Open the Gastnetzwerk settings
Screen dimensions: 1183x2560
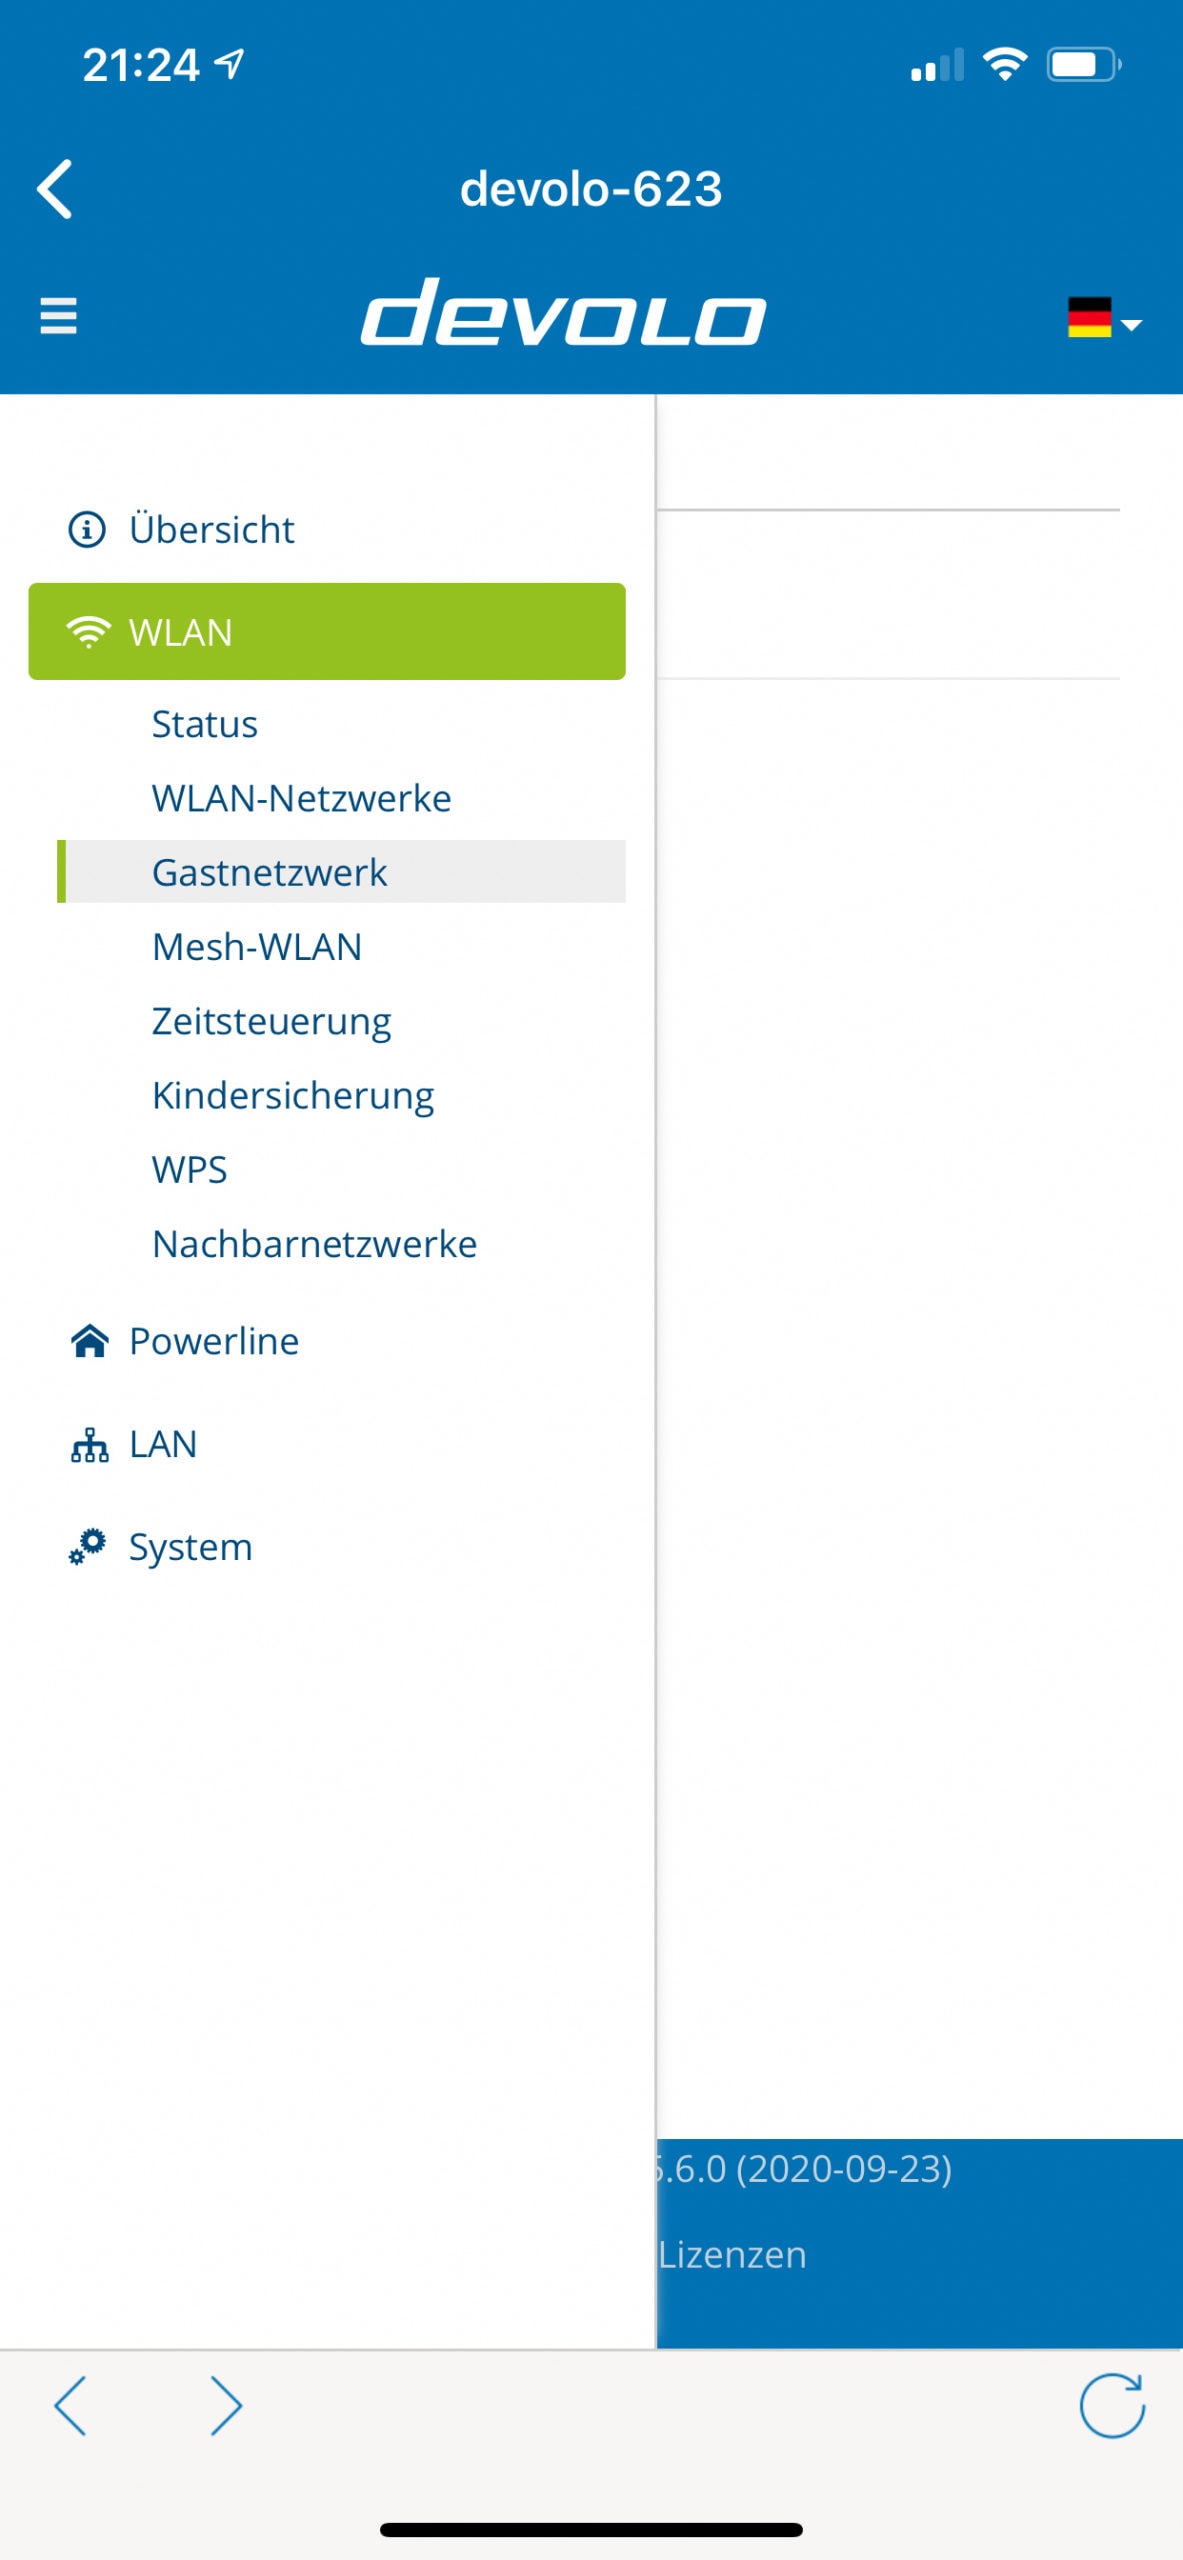(x=341, y=872)
